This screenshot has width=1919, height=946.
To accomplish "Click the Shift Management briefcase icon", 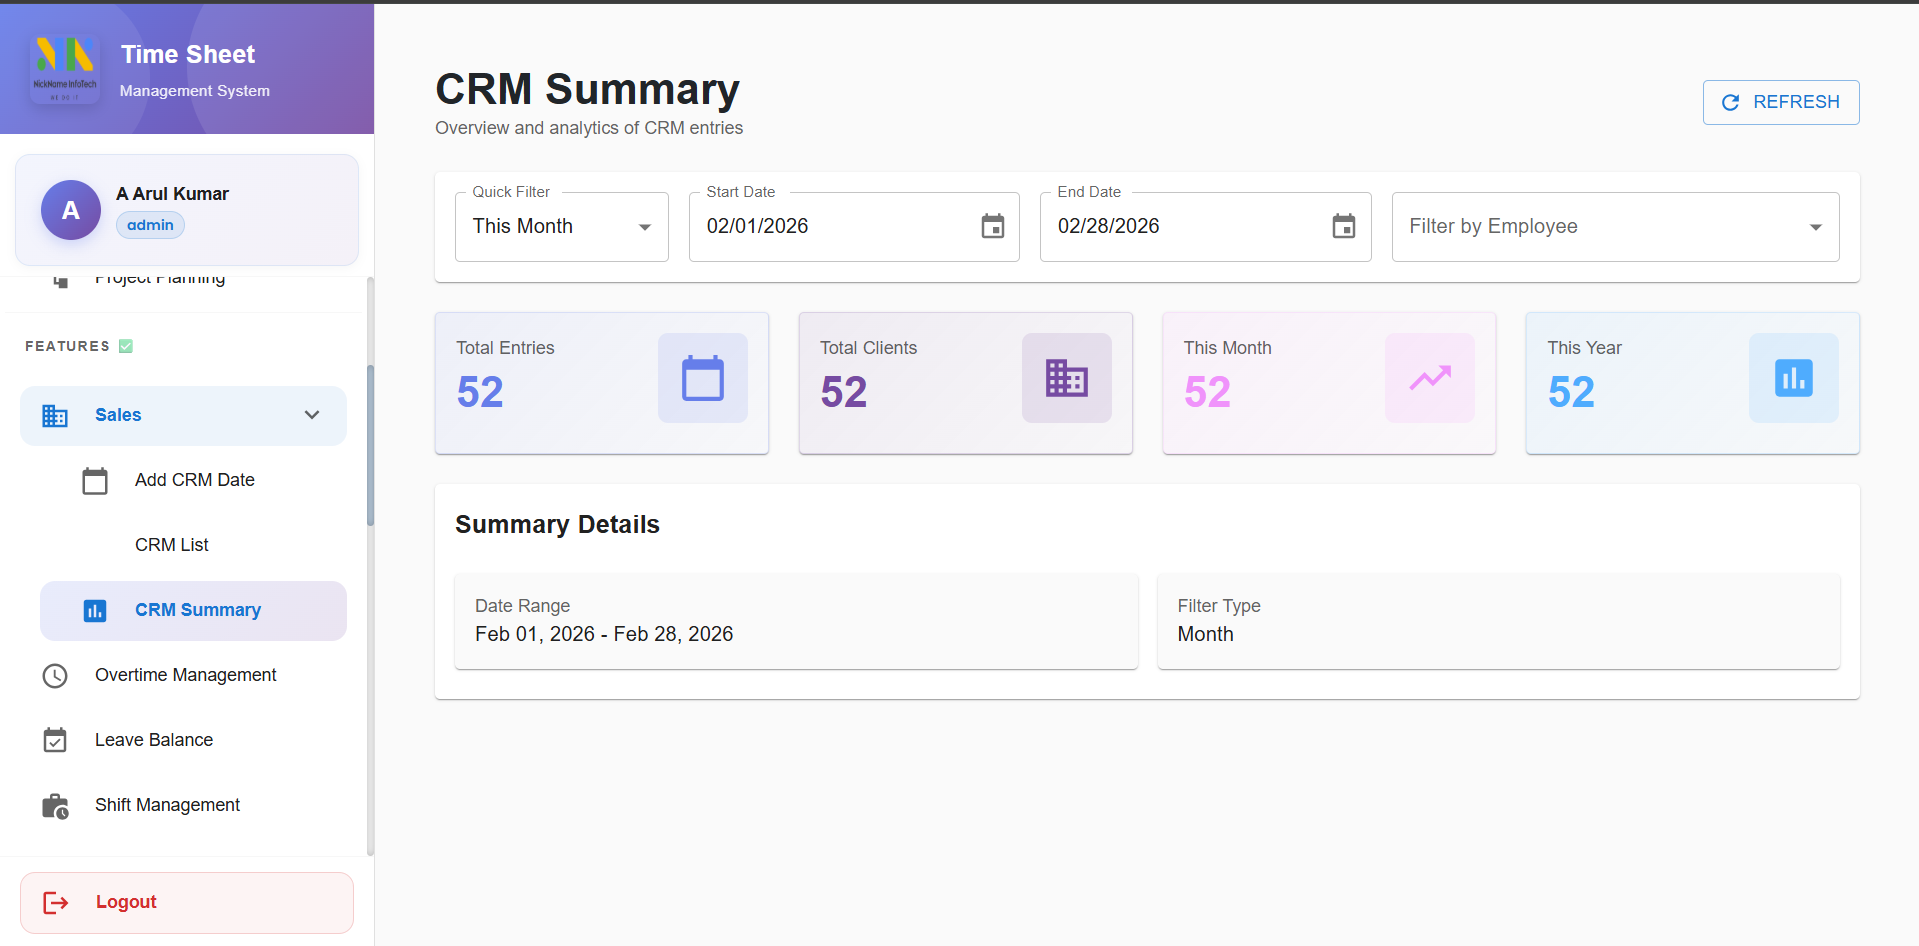I will click(56, 805).
